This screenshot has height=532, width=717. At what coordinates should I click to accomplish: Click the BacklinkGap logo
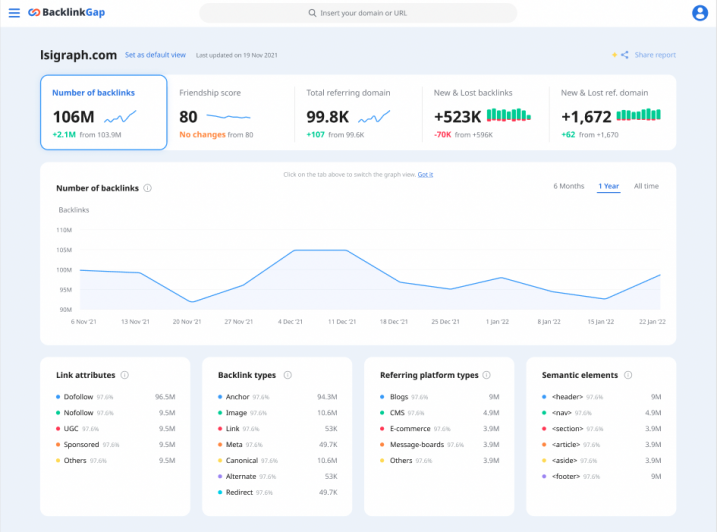tap(67, 12)
